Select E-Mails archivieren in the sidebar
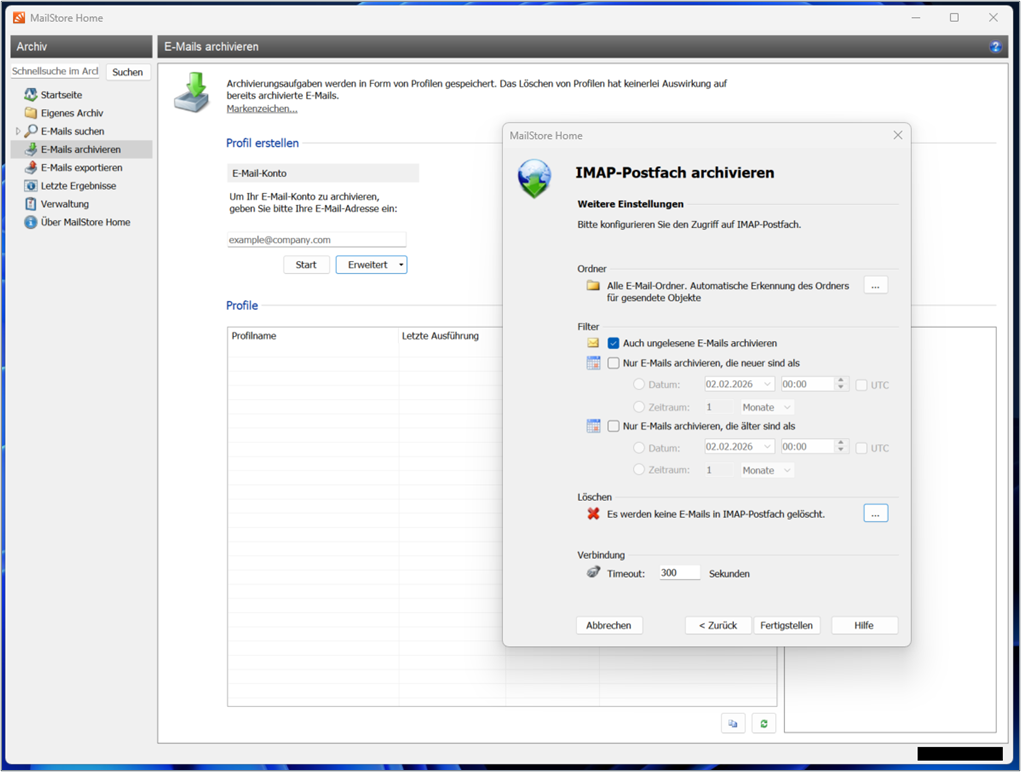 (x=80, y=150)
